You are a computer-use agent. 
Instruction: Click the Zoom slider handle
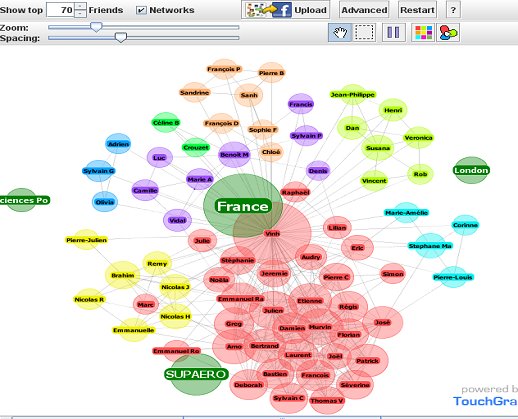pos(96,27)
